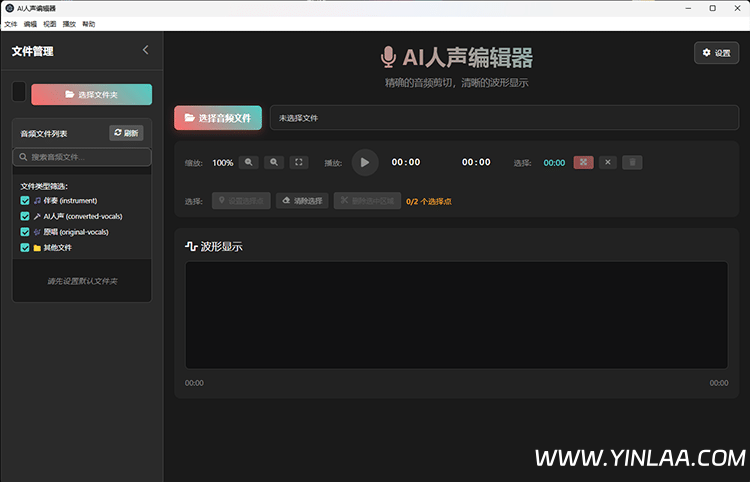Image resolution: width=750 pixels, height=482 pixels.
Task: Click the microphone icon beside AI人声
Action: tap(37, 217)
